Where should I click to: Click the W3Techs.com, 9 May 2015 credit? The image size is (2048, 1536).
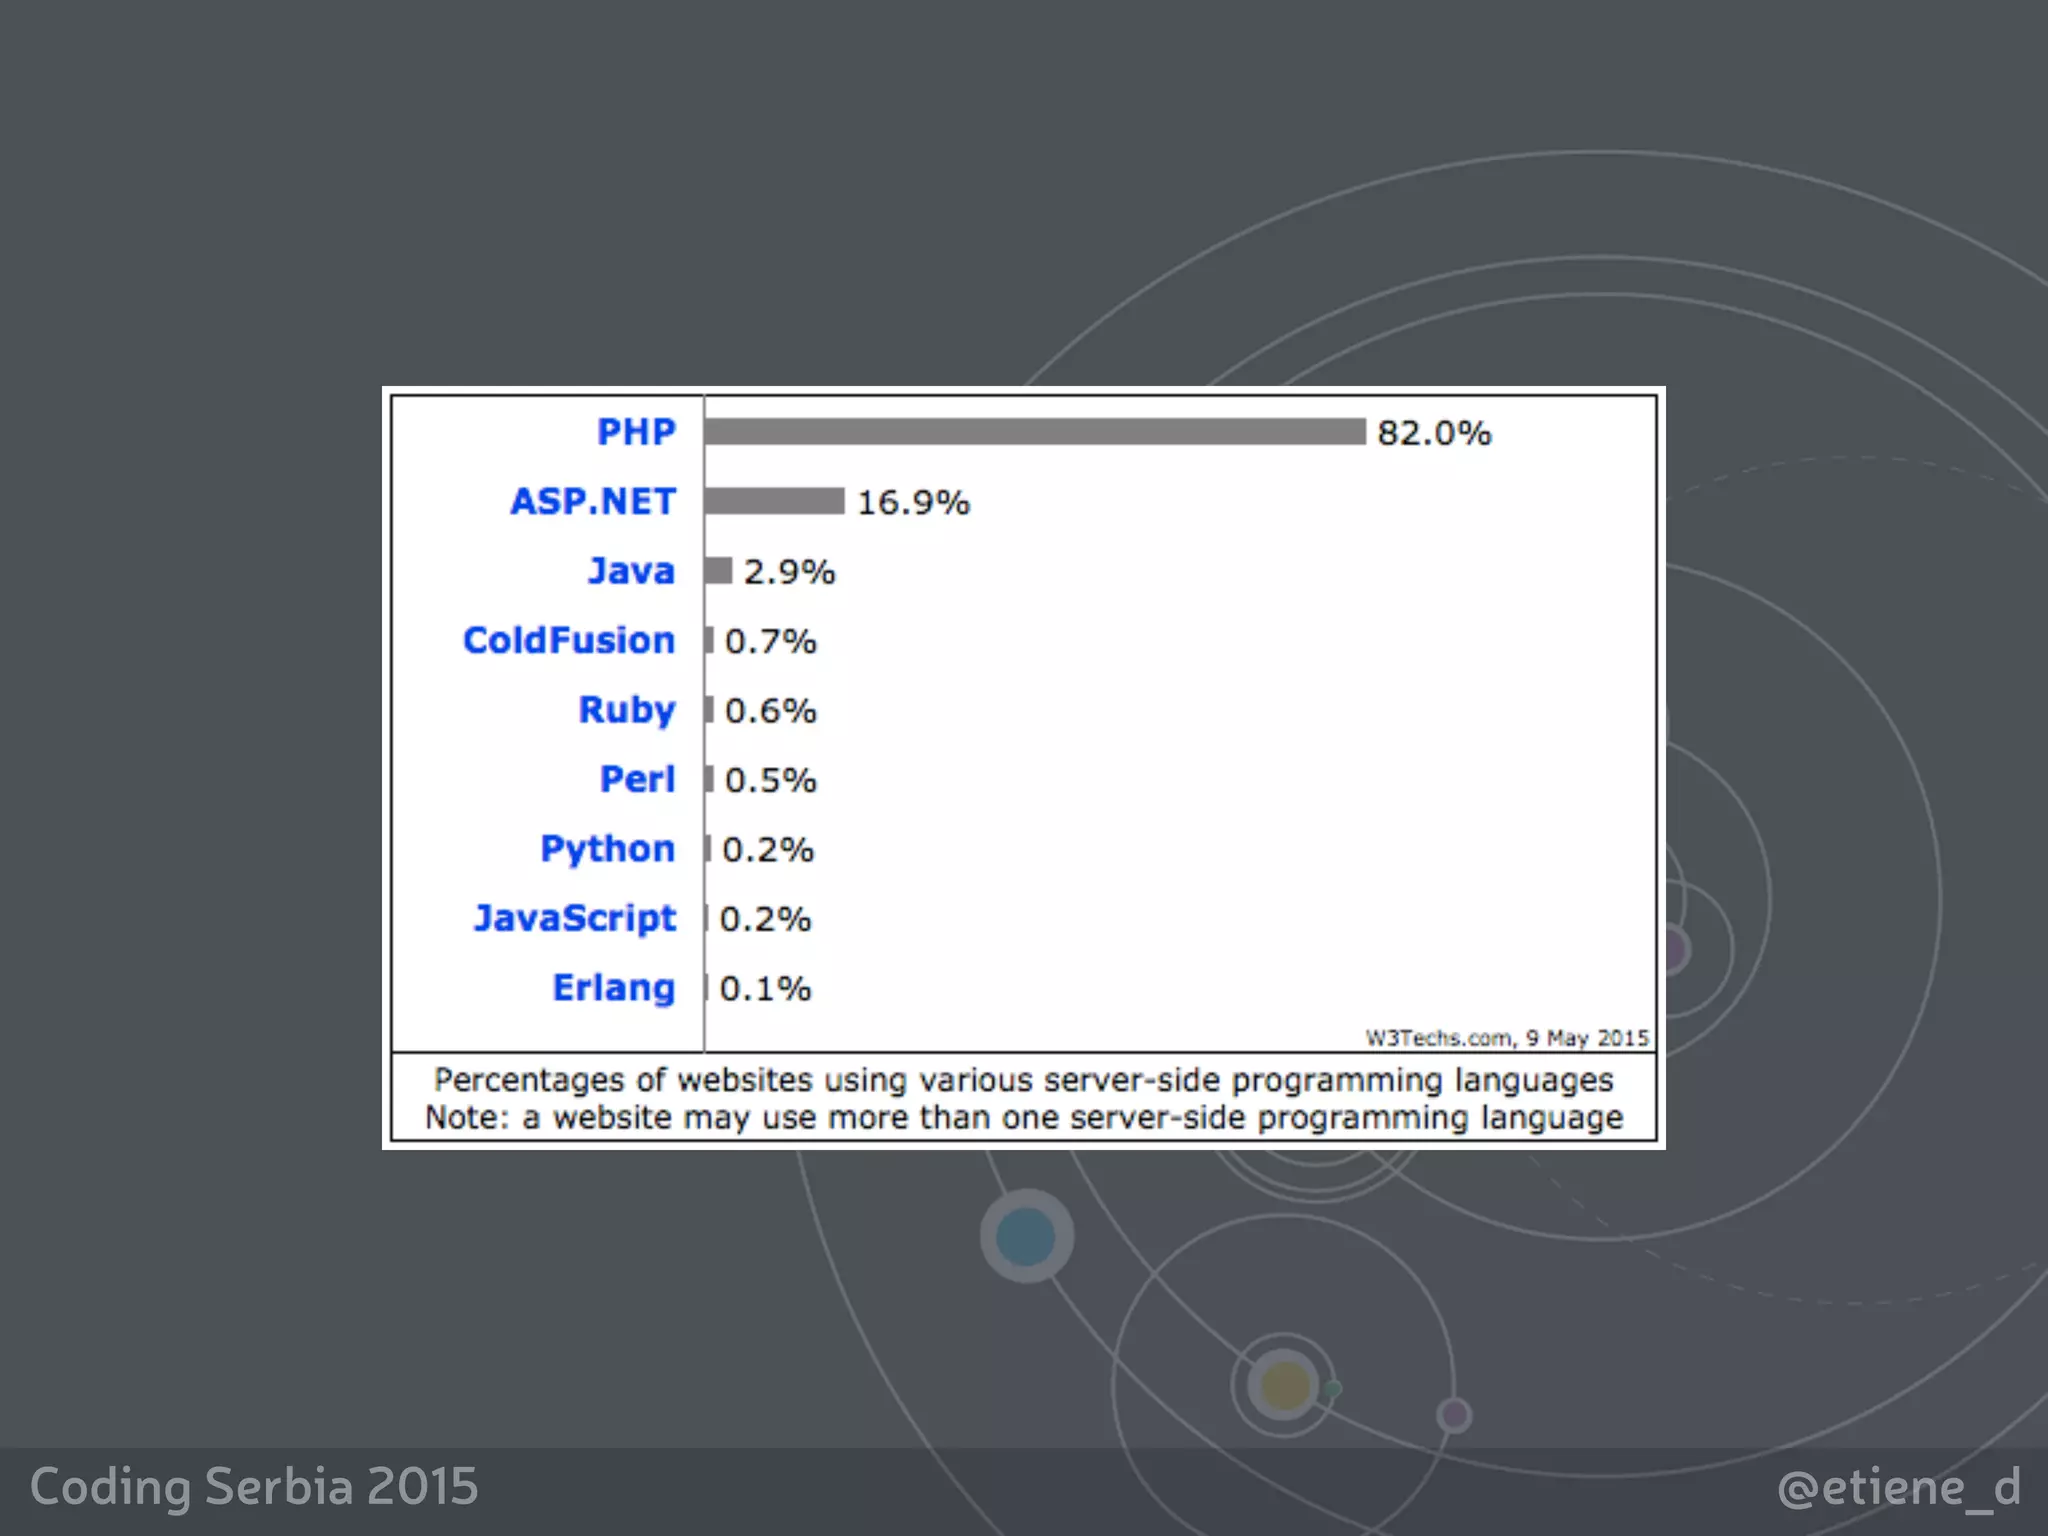point(1507,1038)
